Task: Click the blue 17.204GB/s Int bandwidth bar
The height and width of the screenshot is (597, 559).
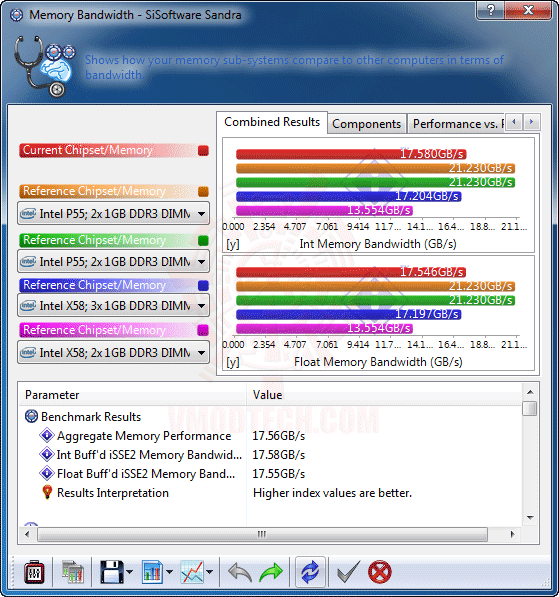Action: [349, 196]
